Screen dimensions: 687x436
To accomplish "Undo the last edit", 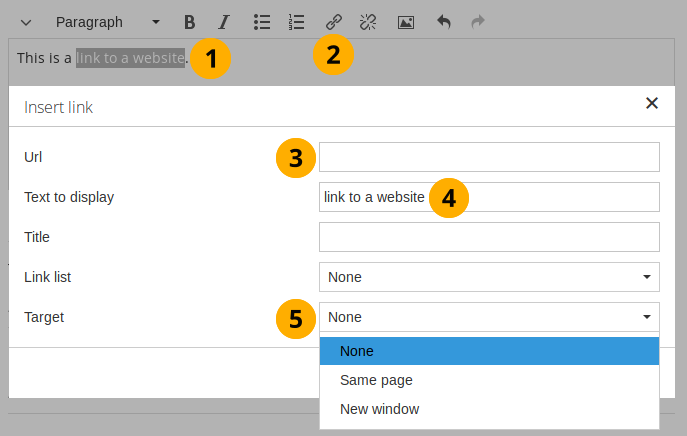I will (x=444, y=22).
